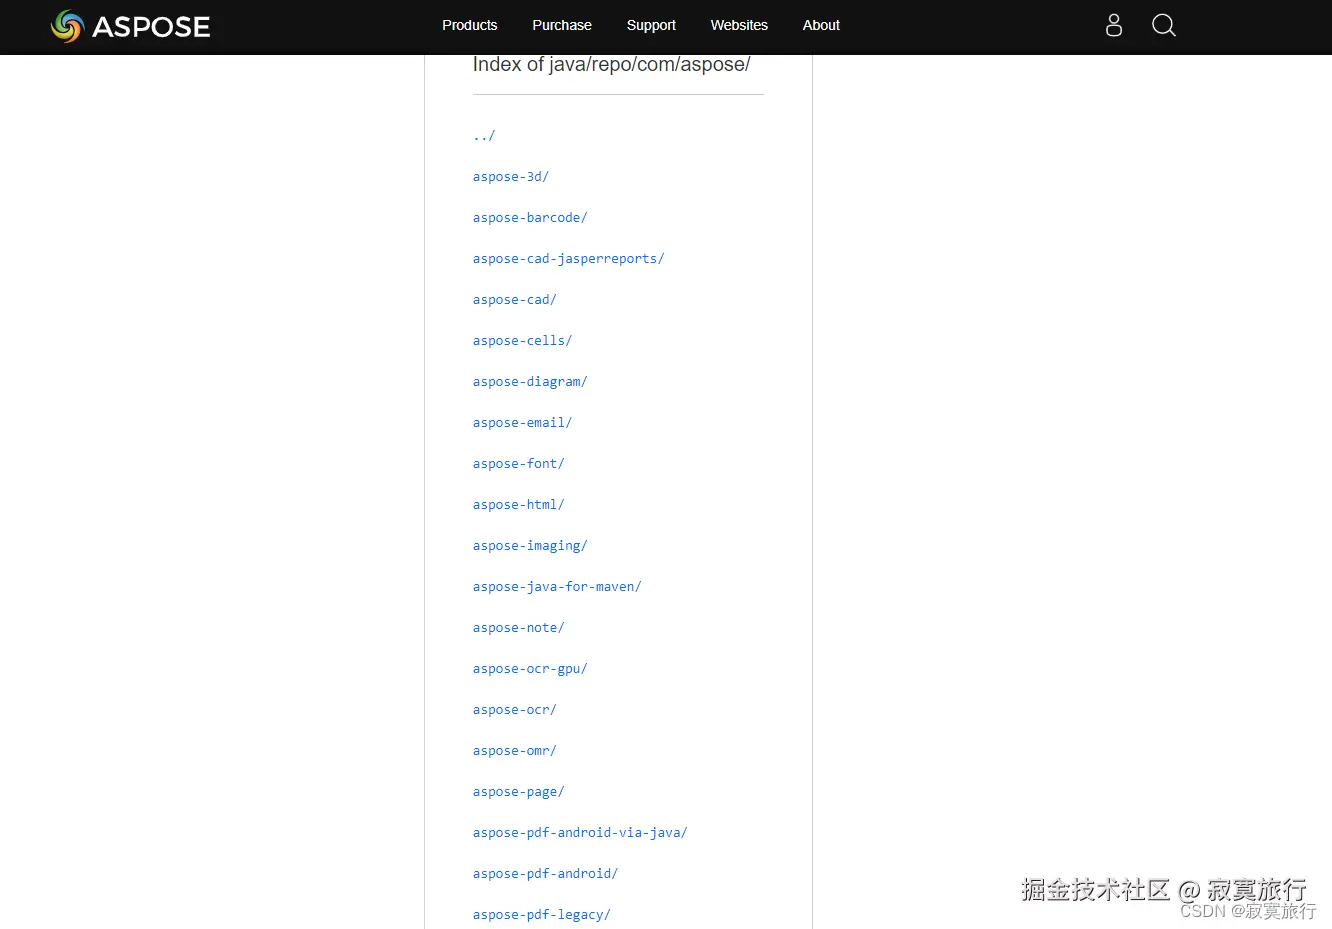Viewport: 1332px width, 929px height.
Task: Open the aspose-cells/ folder link
Action: pos(523,341)
